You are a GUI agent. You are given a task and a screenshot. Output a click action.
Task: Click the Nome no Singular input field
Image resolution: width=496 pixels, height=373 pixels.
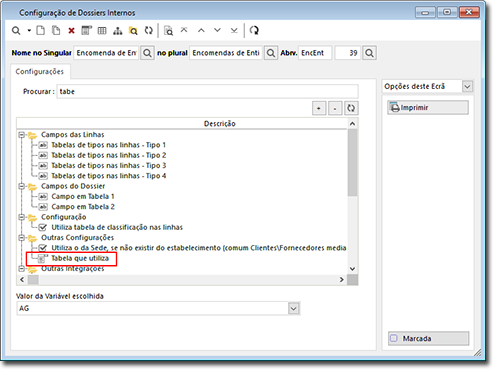106,53
